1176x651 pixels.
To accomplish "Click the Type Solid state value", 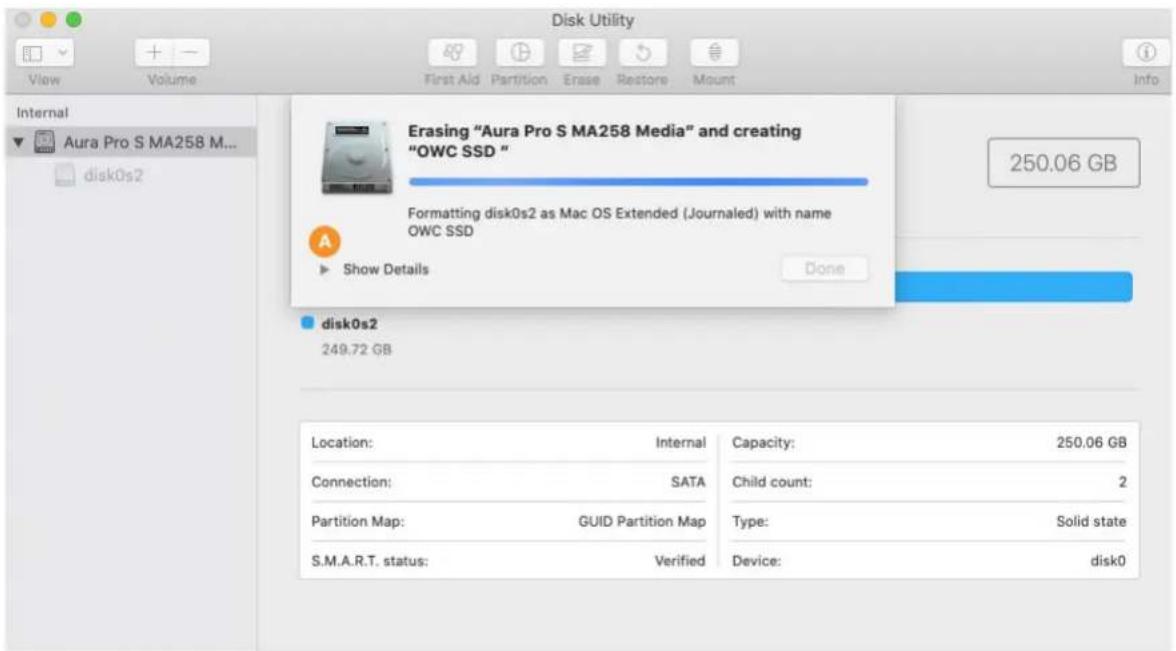I will click(x=1091, y=521).
